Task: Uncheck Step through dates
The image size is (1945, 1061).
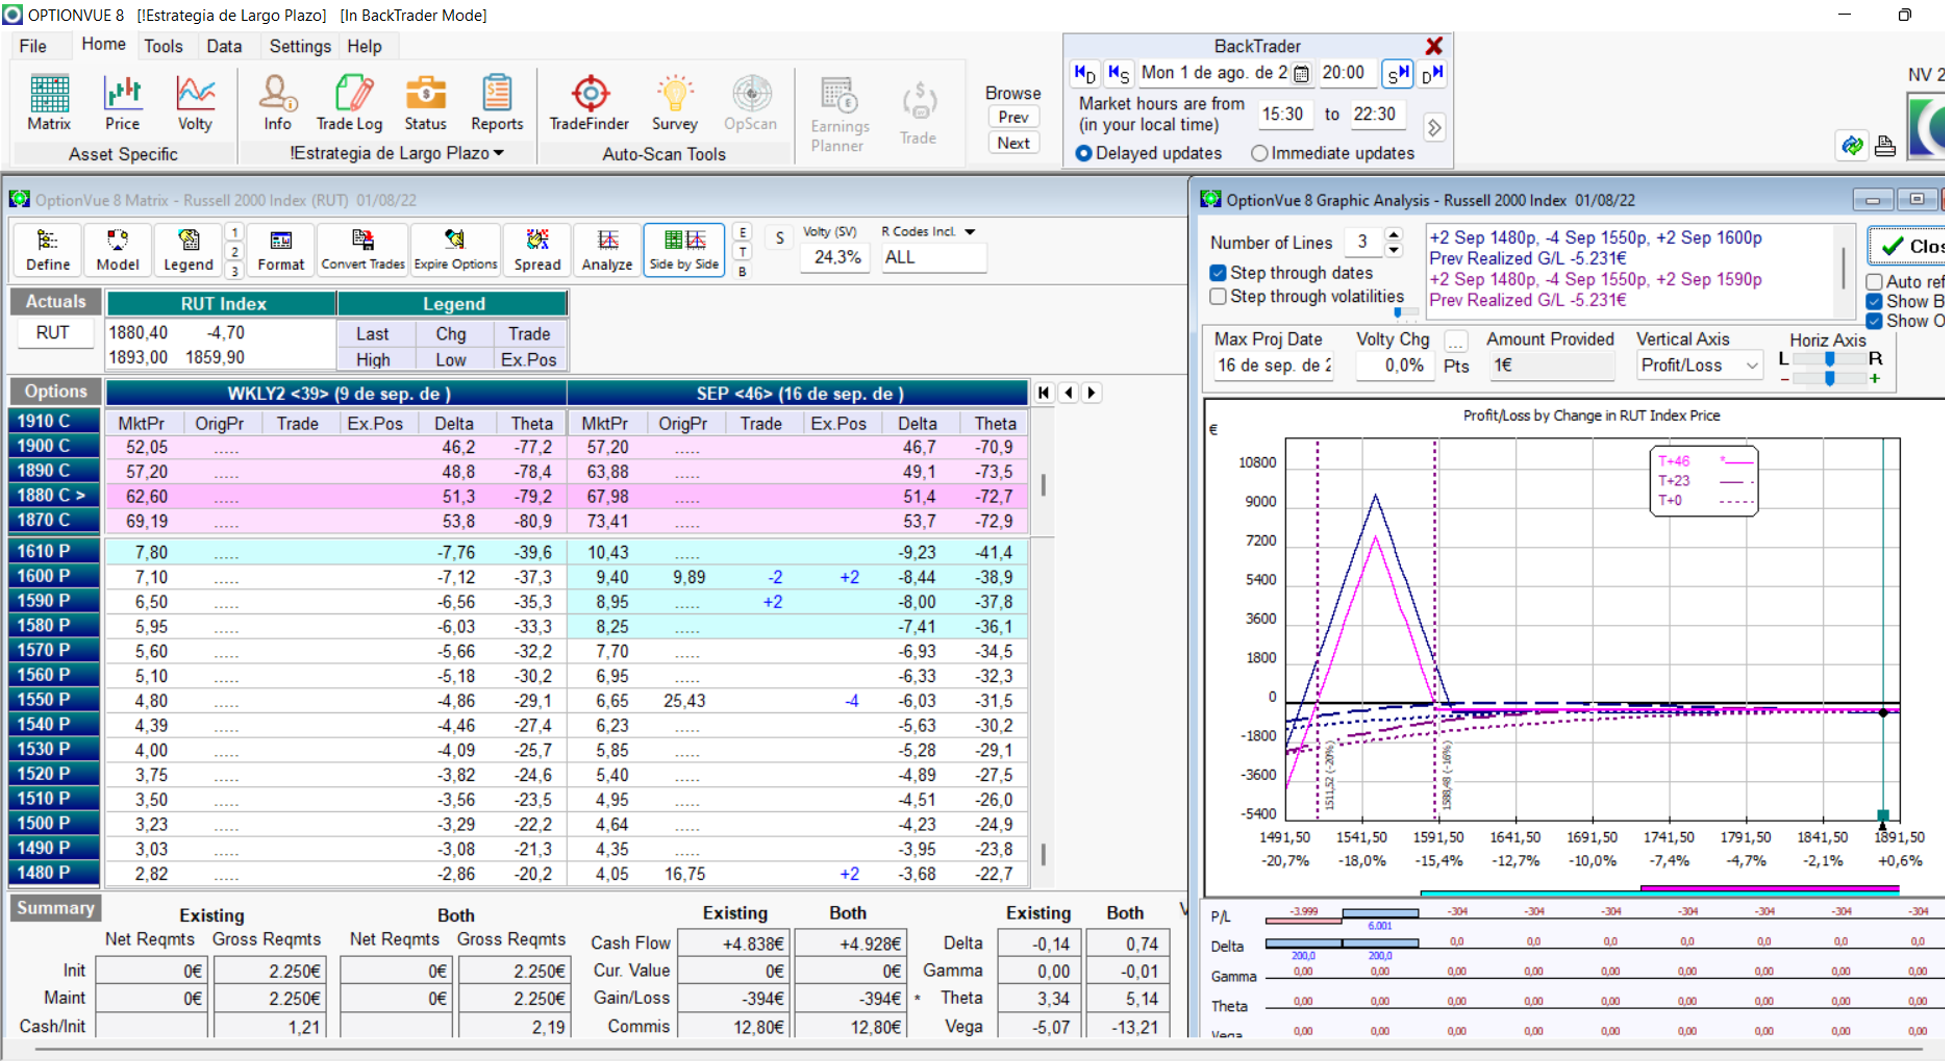Action: (x=1218, y=273)
